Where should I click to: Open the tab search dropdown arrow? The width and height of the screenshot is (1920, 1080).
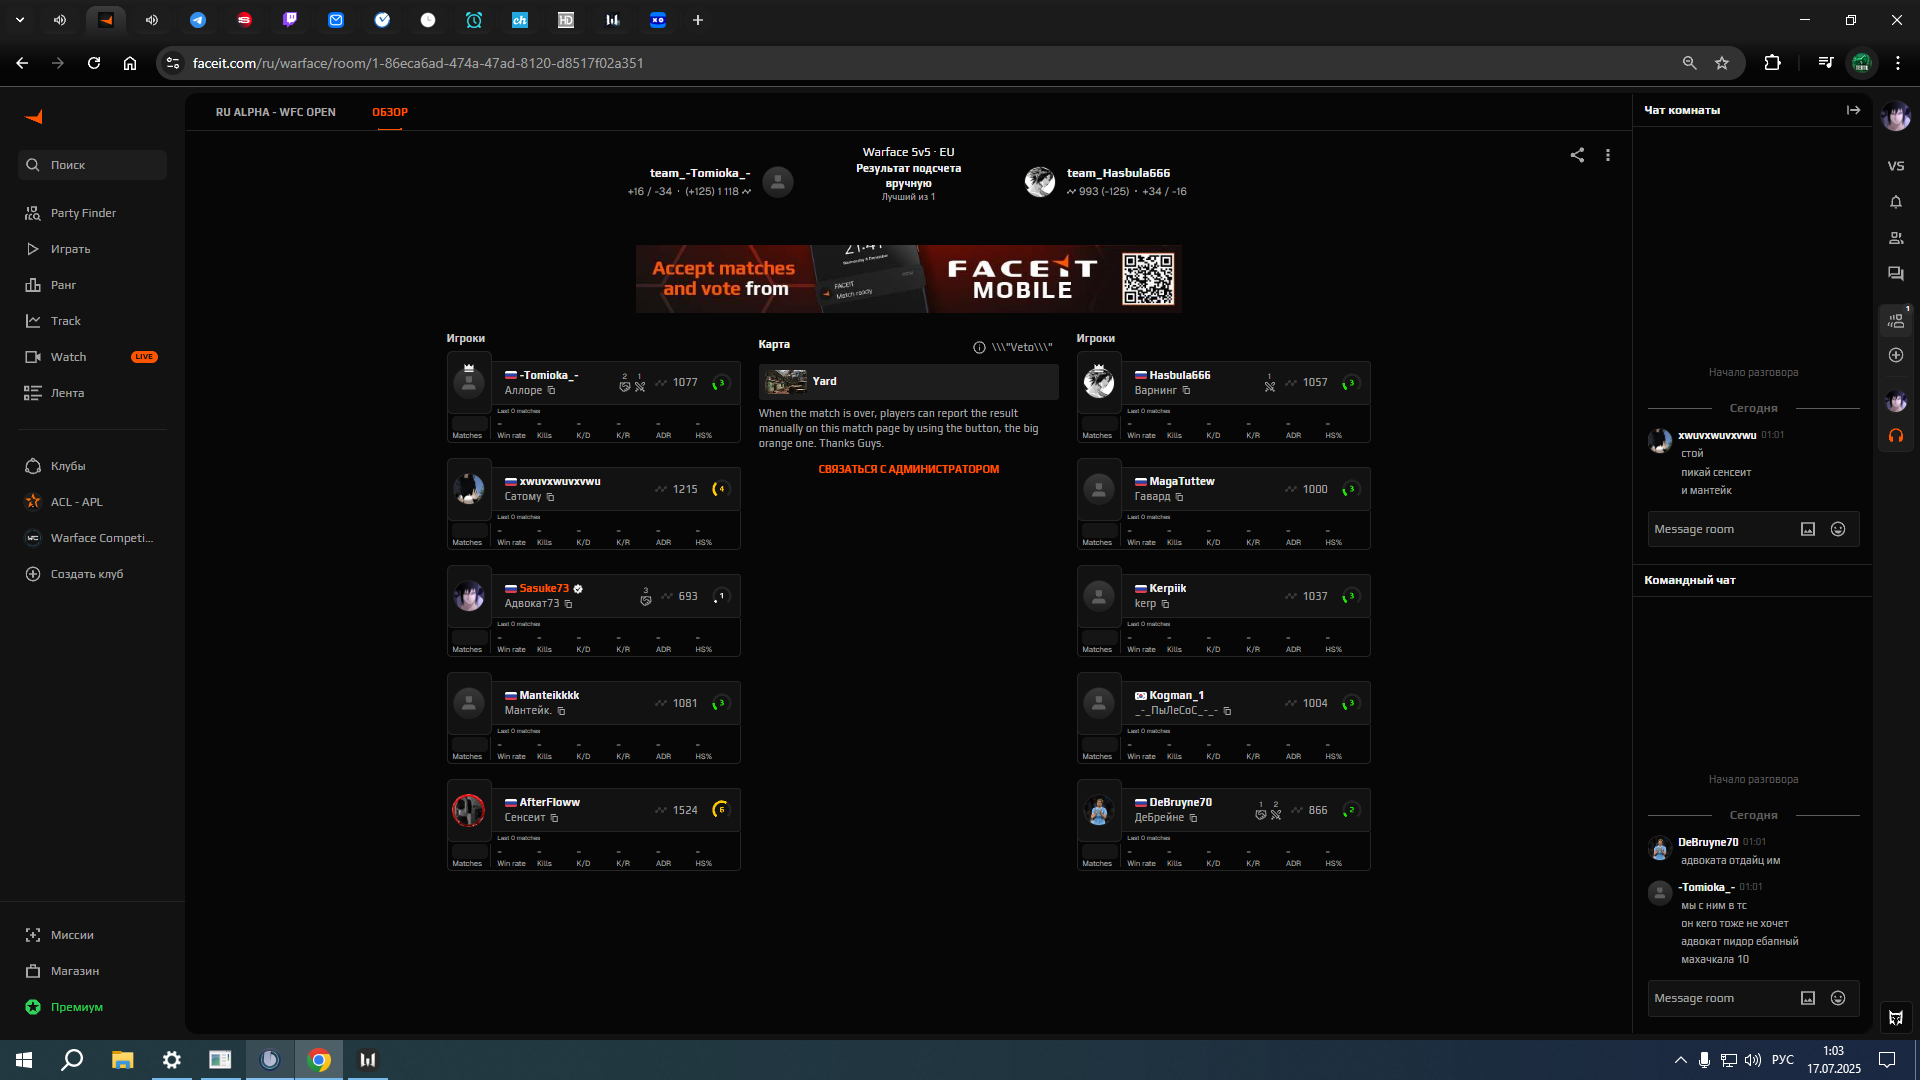click(20, 20)
